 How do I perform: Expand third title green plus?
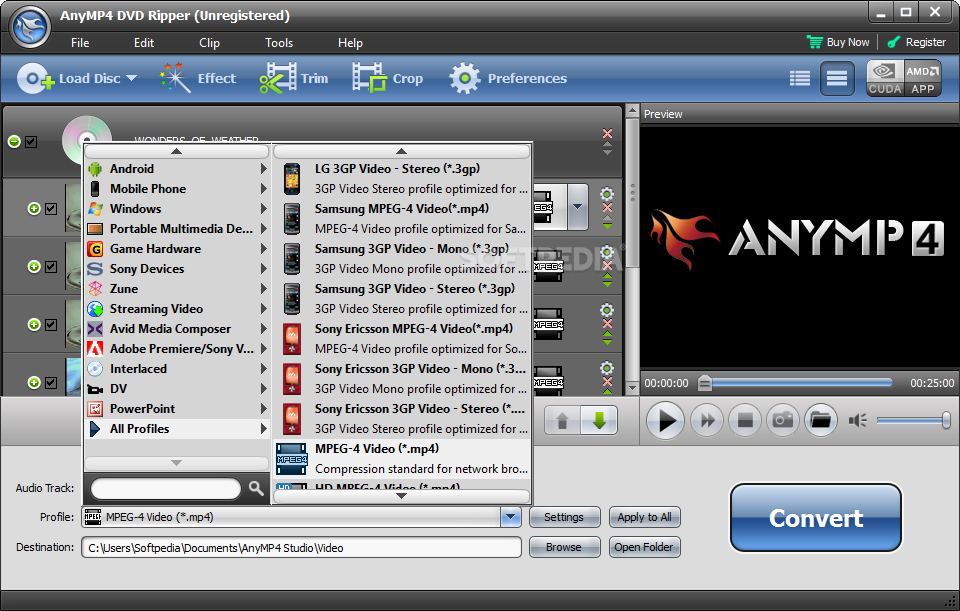pos(34,324)
